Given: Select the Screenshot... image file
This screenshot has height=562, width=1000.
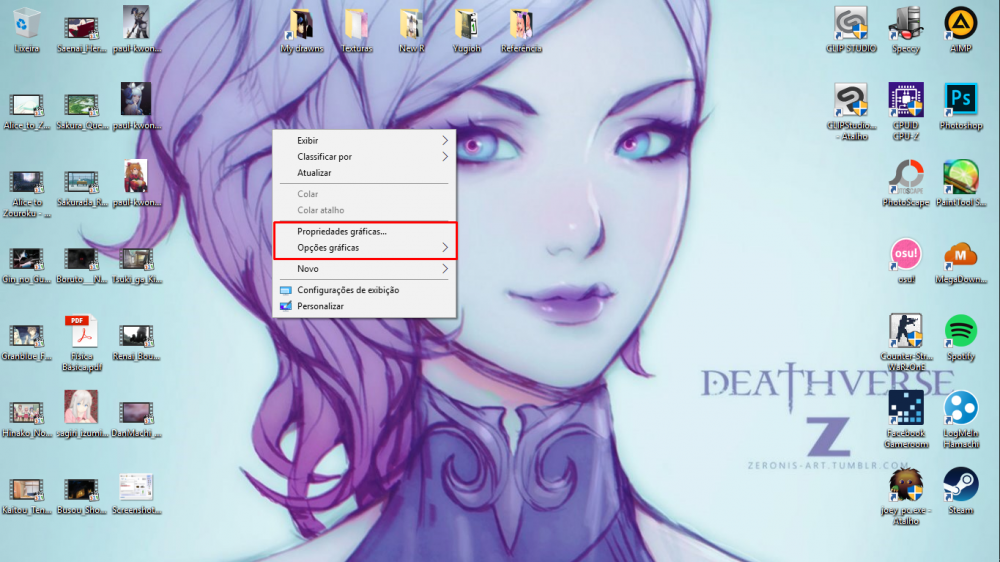Looking at the screenshot, I should (136, 492).
